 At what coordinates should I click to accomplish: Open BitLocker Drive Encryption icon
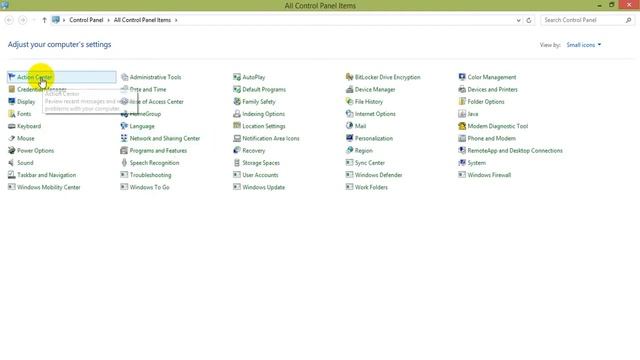pos(349,77)
